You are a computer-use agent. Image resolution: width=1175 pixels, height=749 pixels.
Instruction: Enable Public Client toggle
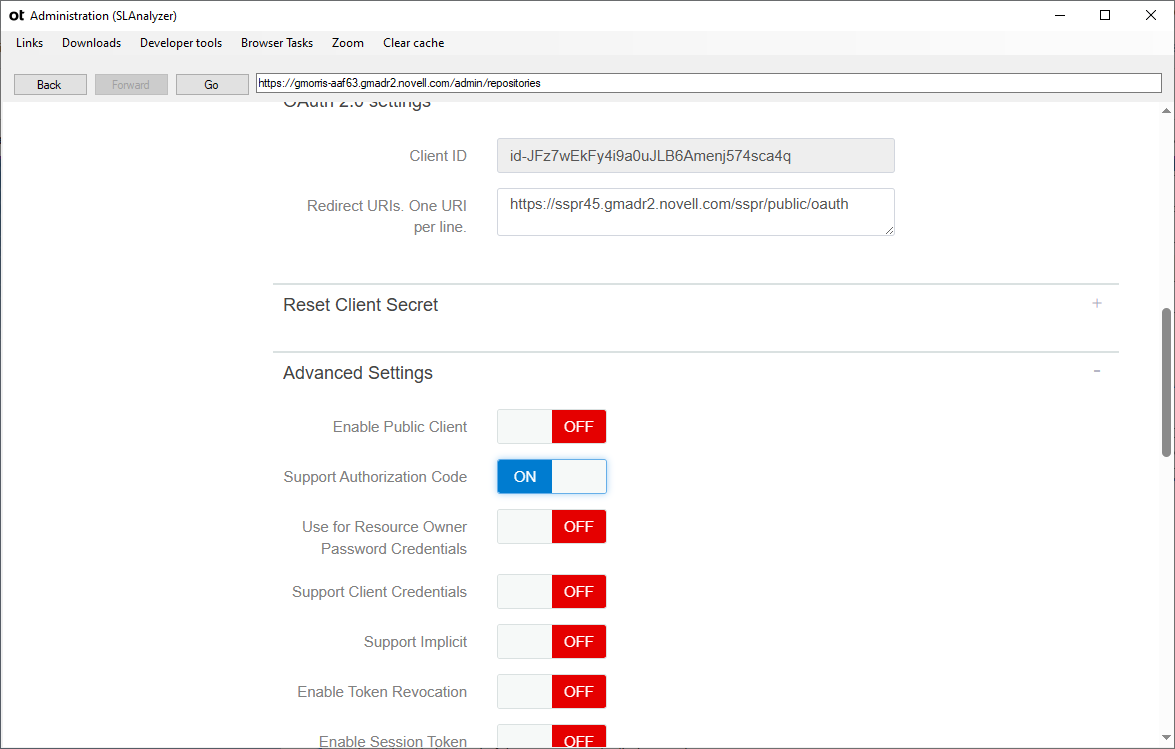[x=551, y=426]
